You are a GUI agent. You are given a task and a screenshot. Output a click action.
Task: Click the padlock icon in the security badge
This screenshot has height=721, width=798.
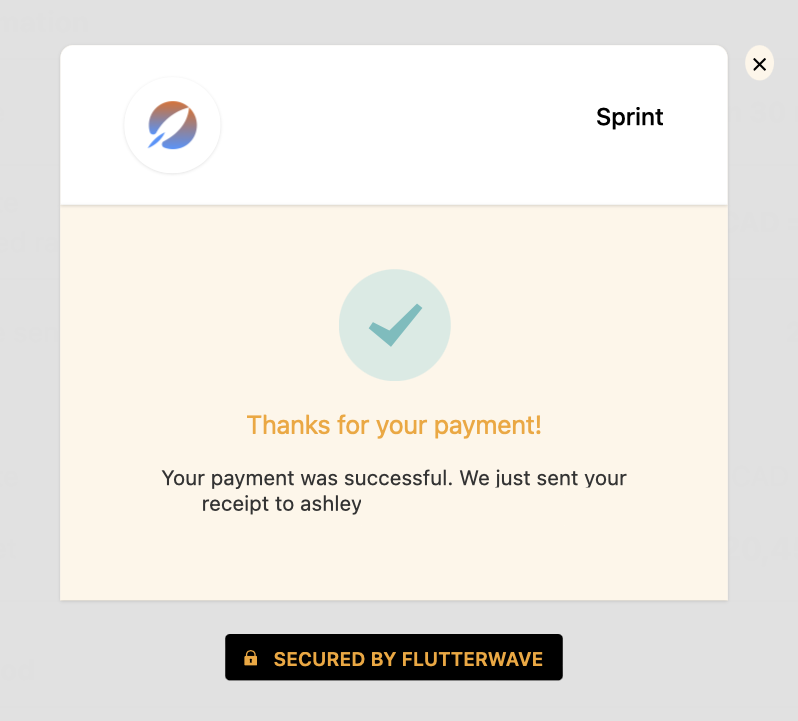click(x=251, y=658)
